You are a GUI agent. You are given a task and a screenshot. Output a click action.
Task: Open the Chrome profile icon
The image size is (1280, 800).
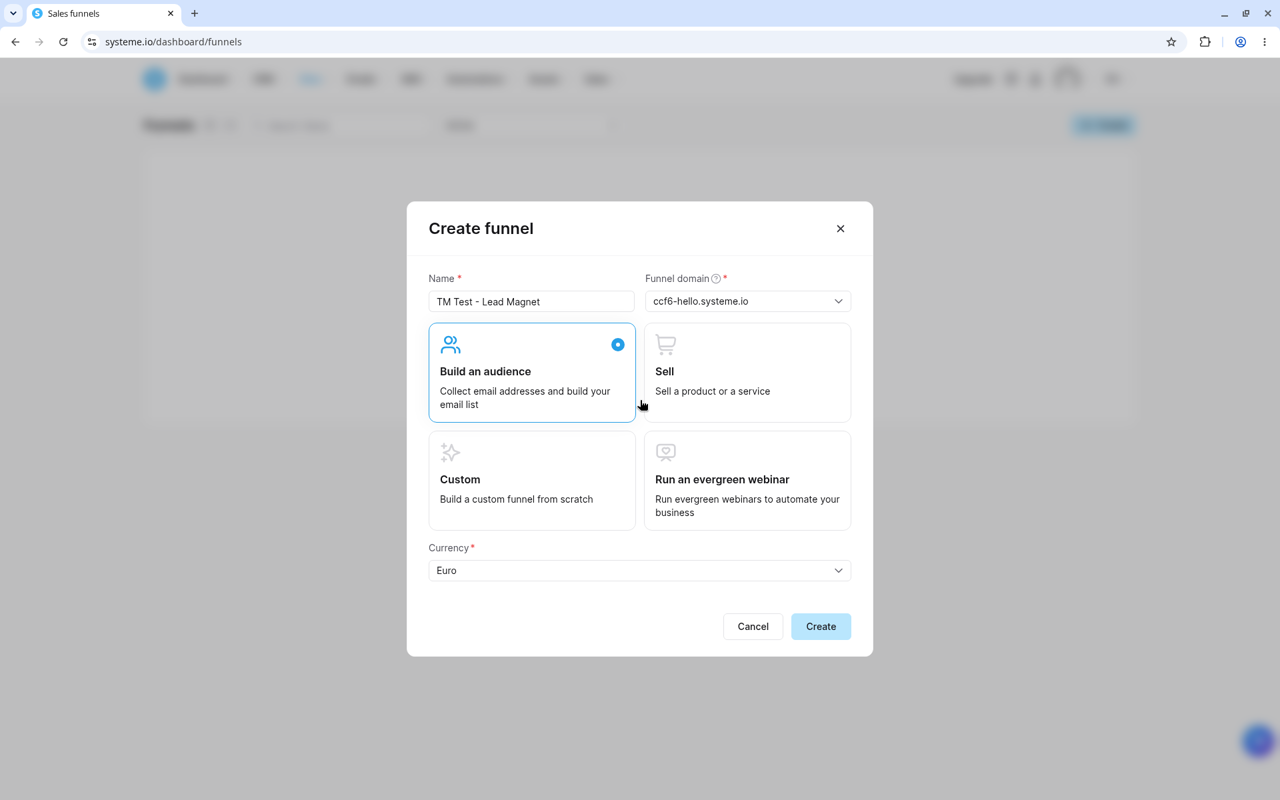1240,42
